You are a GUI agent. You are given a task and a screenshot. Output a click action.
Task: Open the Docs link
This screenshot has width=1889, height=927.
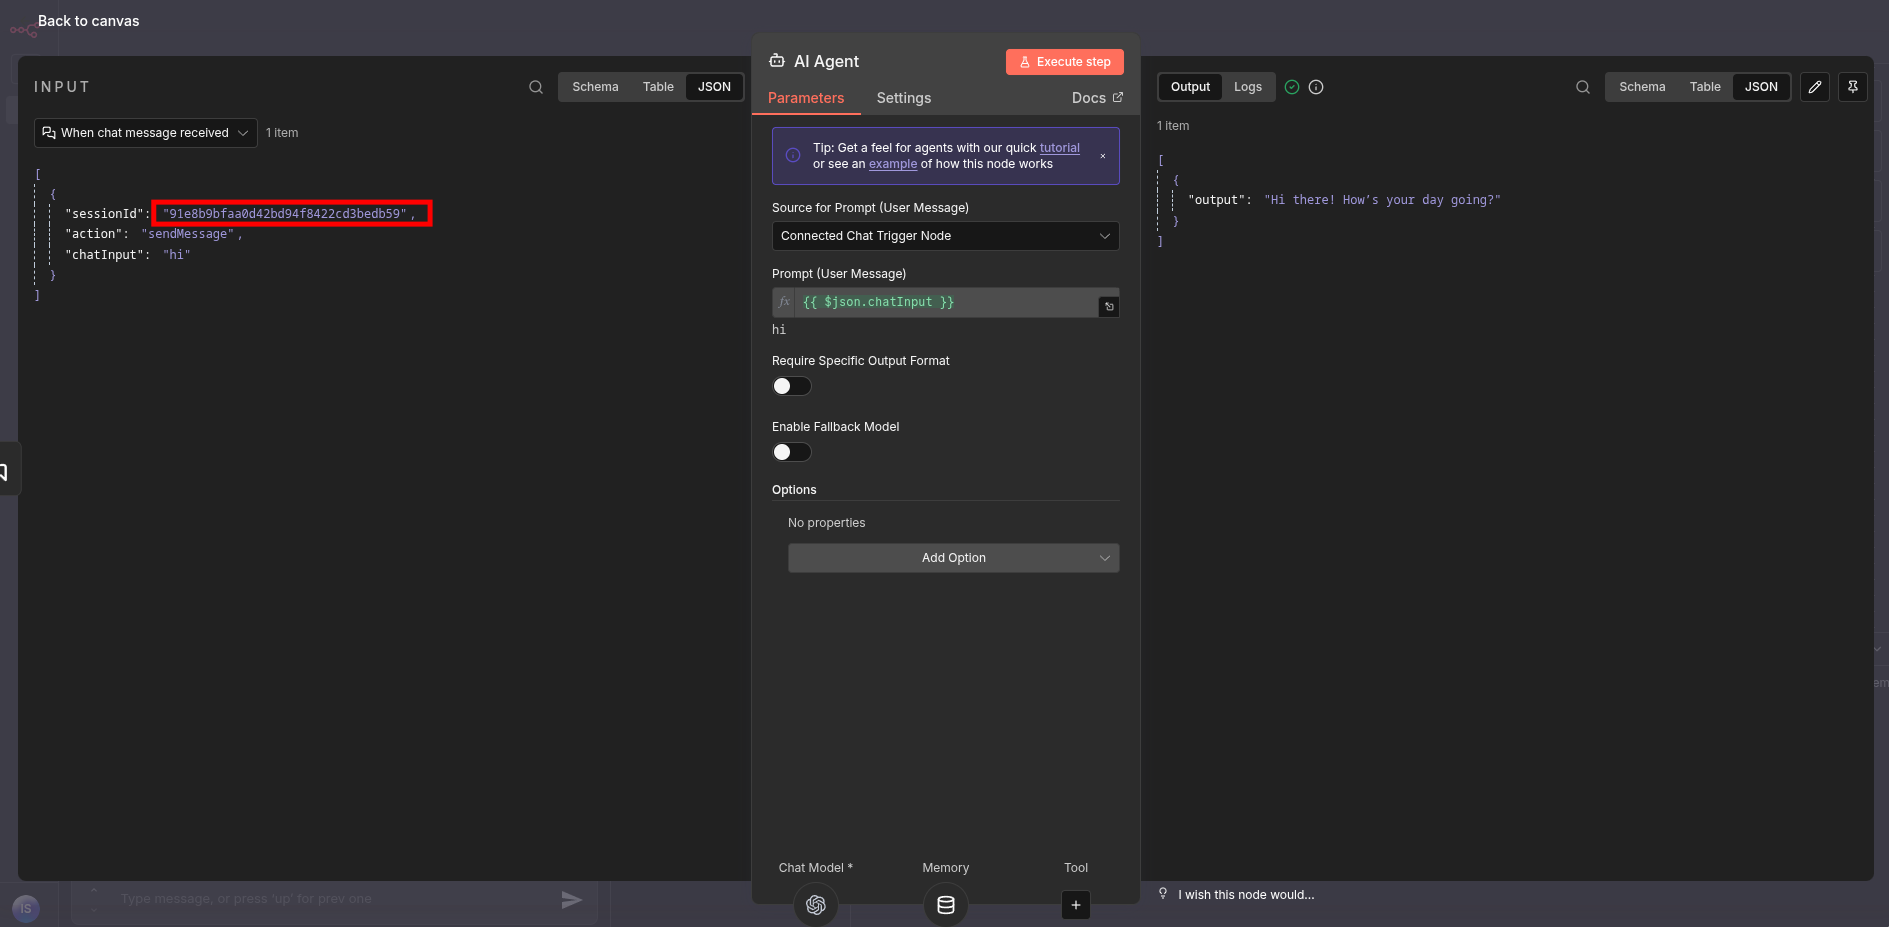click(1097, 98)
